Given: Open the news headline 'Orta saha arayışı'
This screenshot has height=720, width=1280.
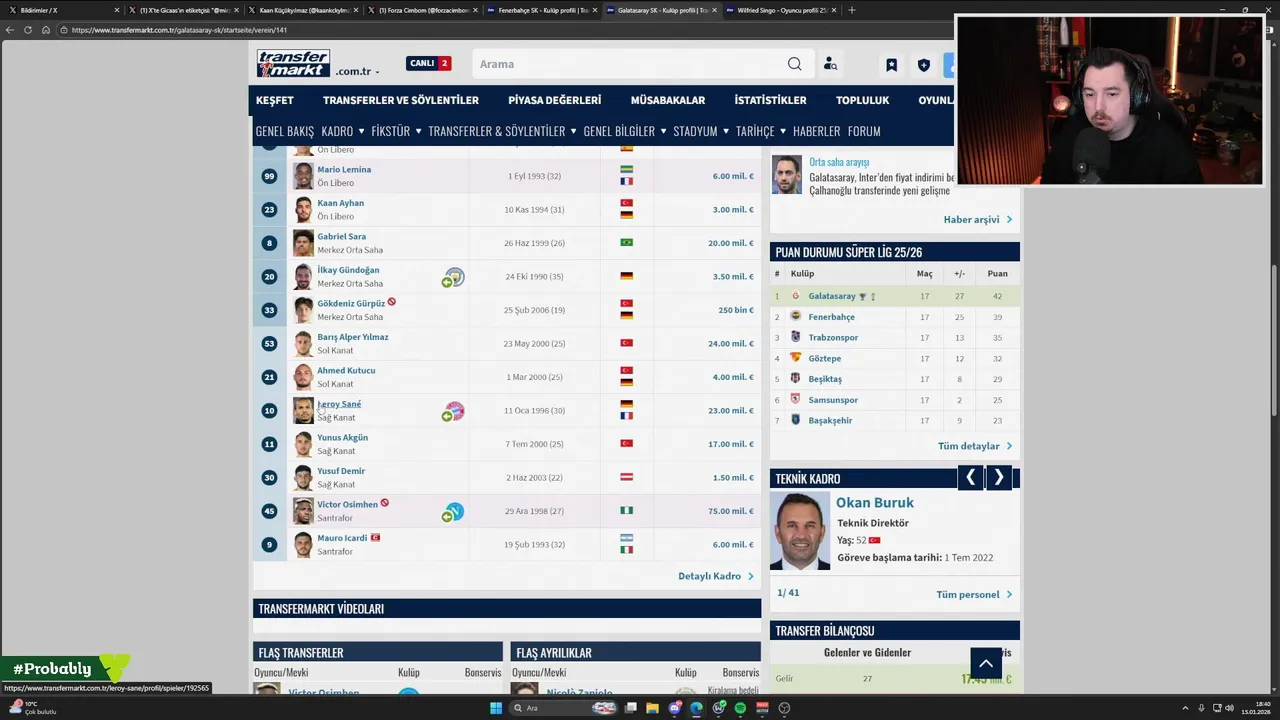Looking at the screenshot, I should 839,162.
